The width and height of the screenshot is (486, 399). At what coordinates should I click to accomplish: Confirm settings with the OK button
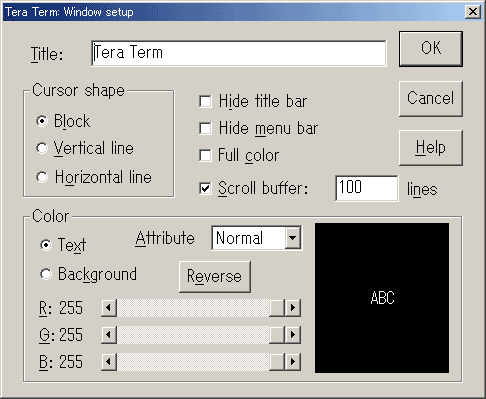[431, 49]
